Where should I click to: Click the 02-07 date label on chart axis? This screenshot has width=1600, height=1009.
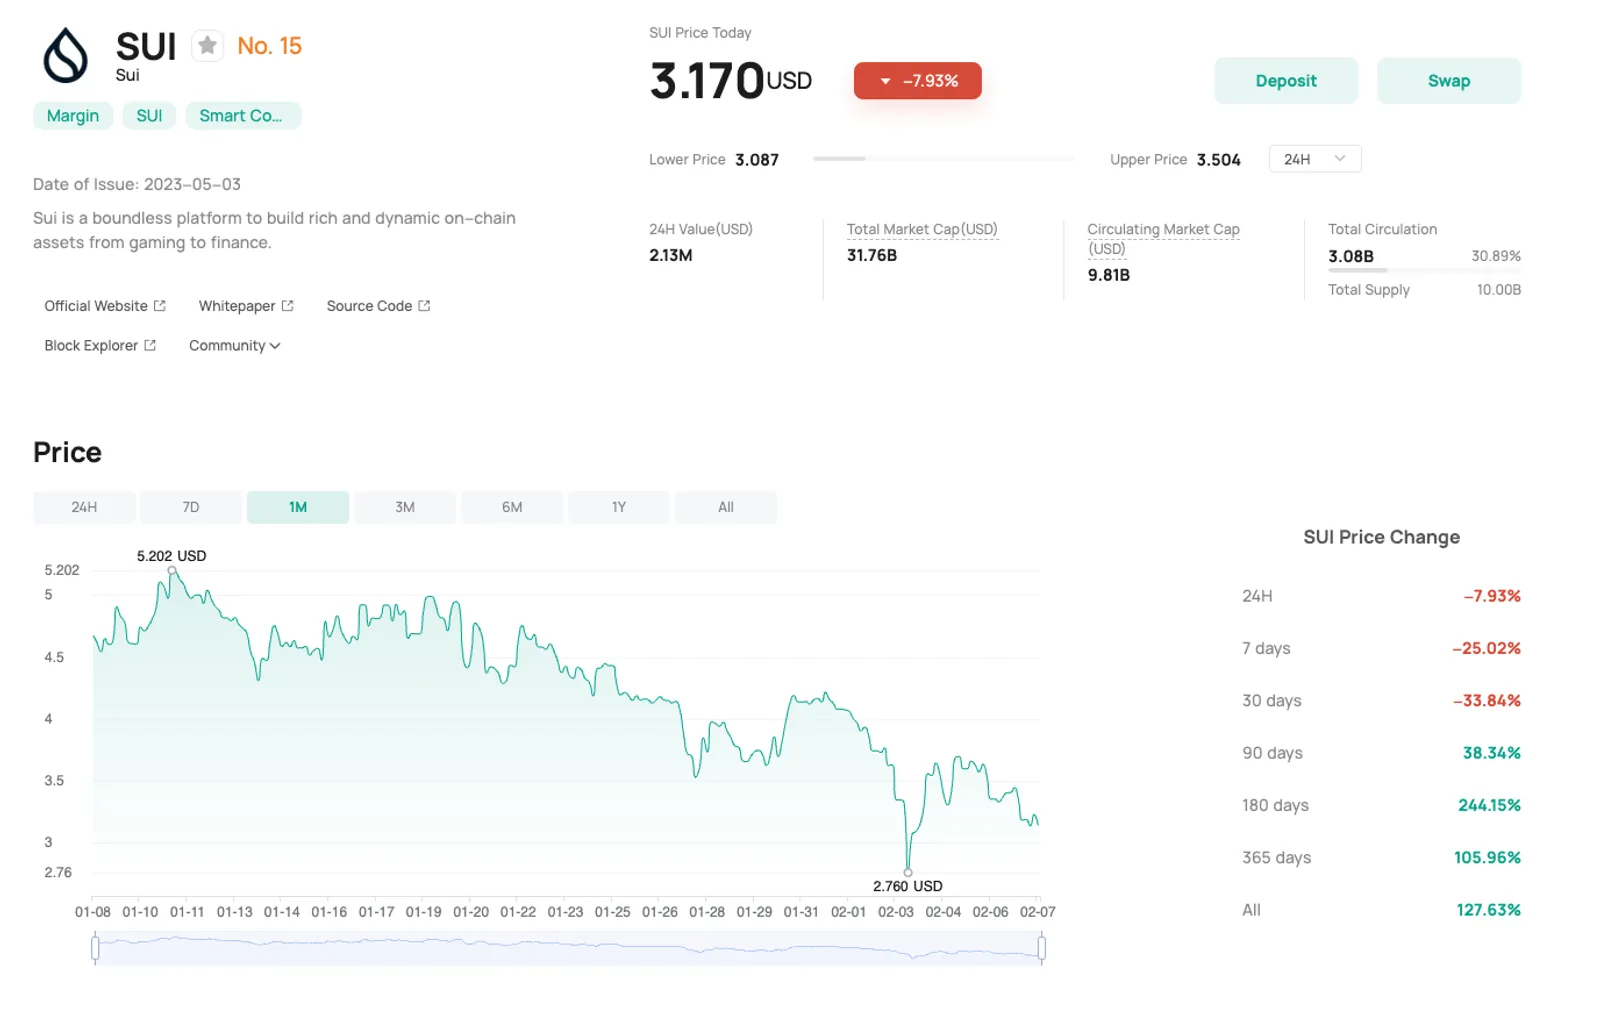[x=1037, y=912]
